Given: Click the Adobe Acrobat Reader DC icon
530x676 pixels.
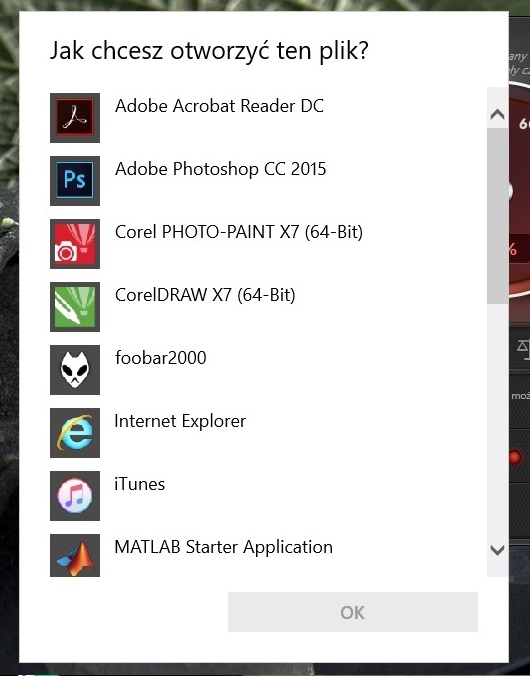Looking at the screenshot, I should pos(75,118).
